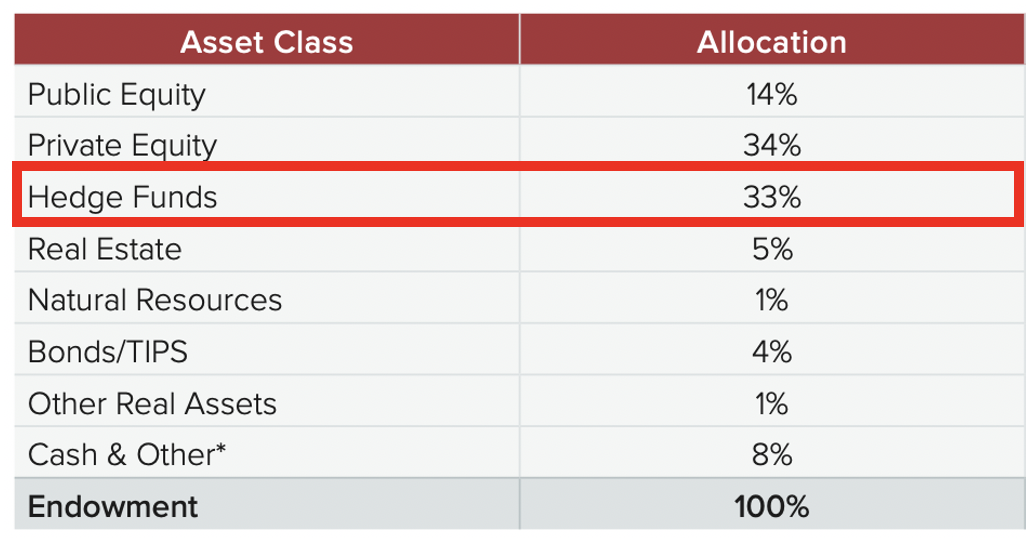Click the 100% Endowment total value
The width and height of the screenshot is (1026, 538).
771,506
